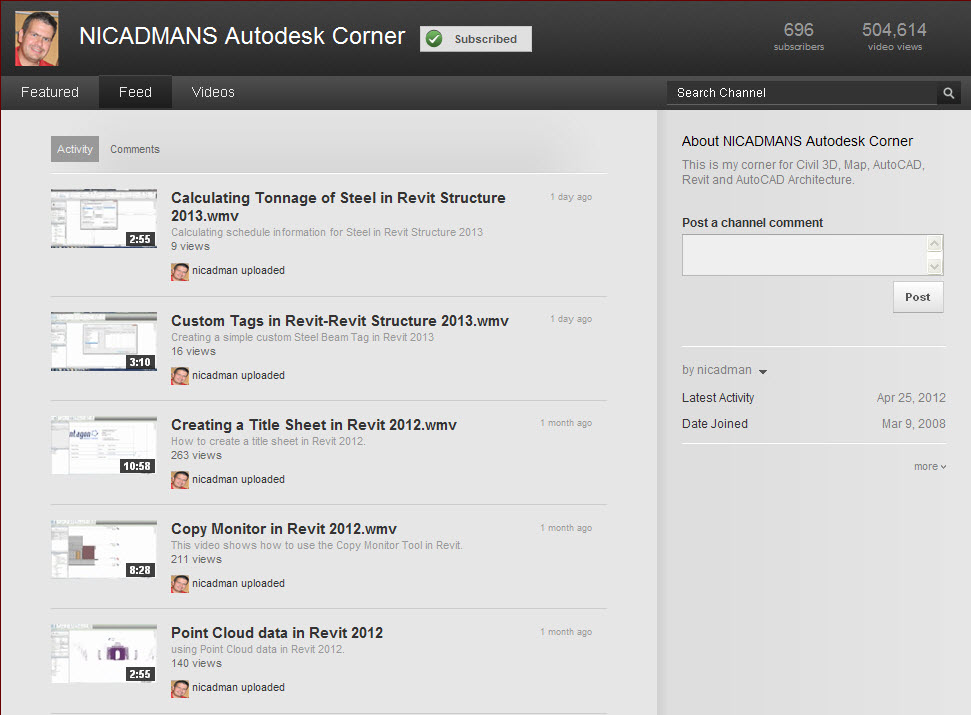The image size is (971, 715).
Task: Click nicadman avatar under Point Cloud video
Action: point(180,688)
